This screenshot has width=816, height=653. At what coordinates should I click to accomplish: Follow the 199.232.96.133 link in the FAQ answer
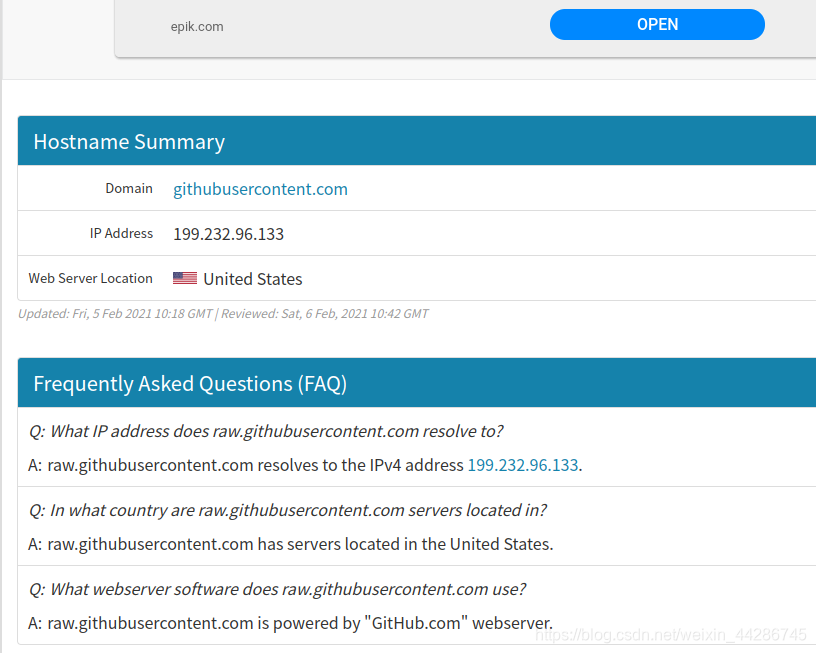pyautogui.click(x=522, y=465)
